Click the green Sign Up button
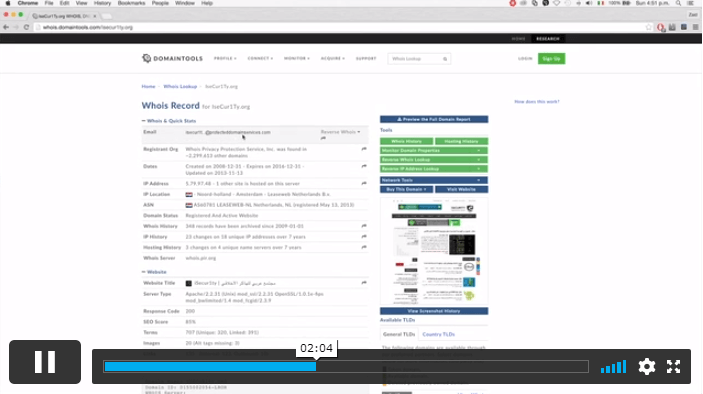Screen dimensions: 703x394 551,59
